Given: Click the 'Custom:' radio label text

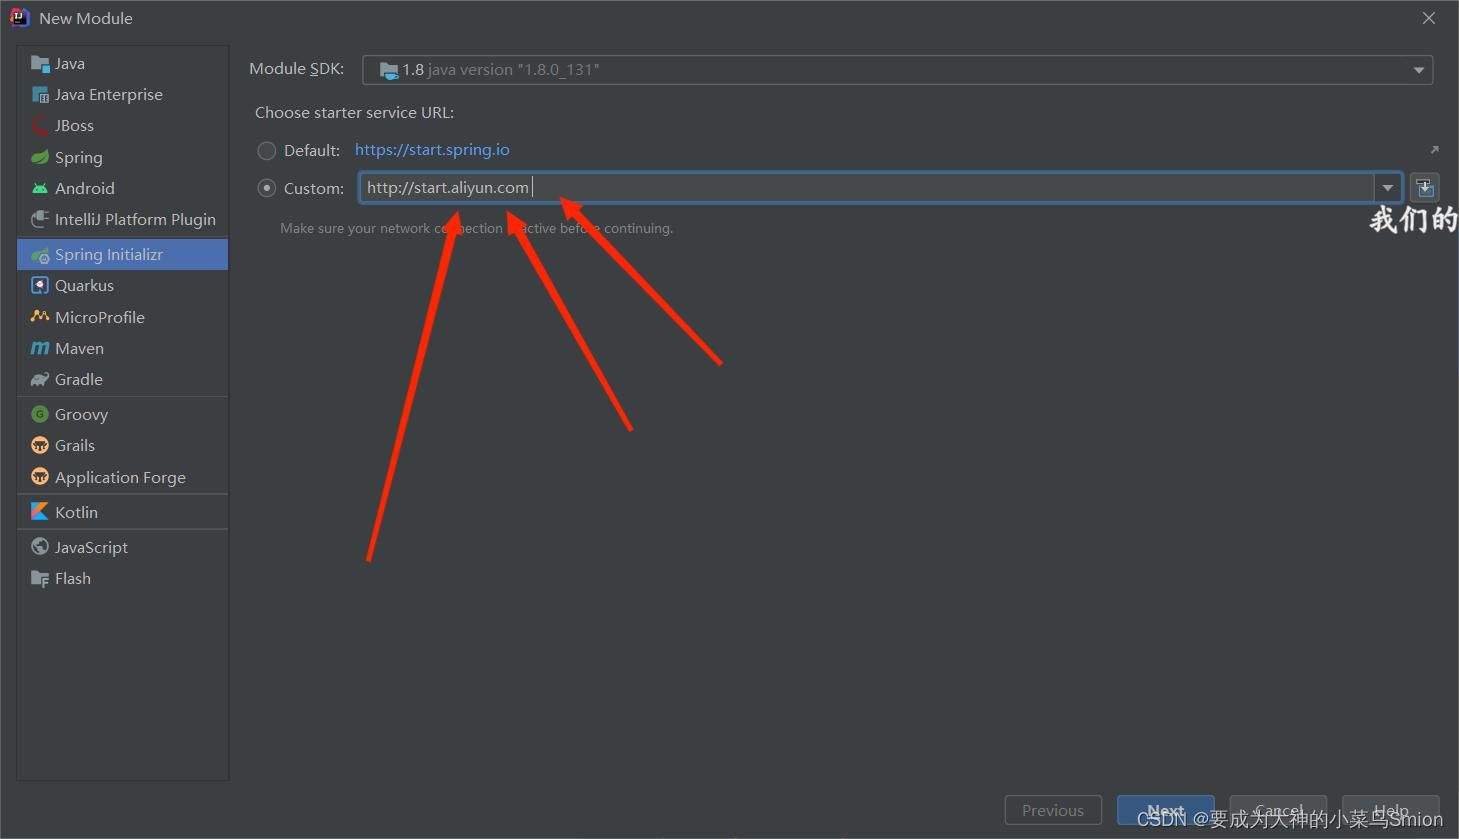Looking at the screenshot, I should pyautogui.click(x=314, y=188).
